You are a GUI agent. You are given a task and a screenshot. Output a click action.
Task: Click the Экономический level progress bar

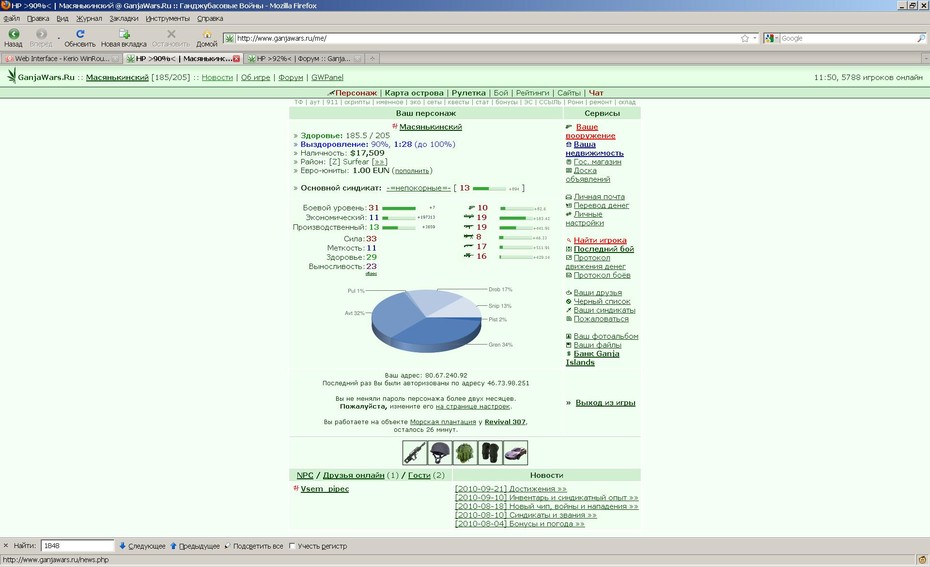(x=399, y=218)
